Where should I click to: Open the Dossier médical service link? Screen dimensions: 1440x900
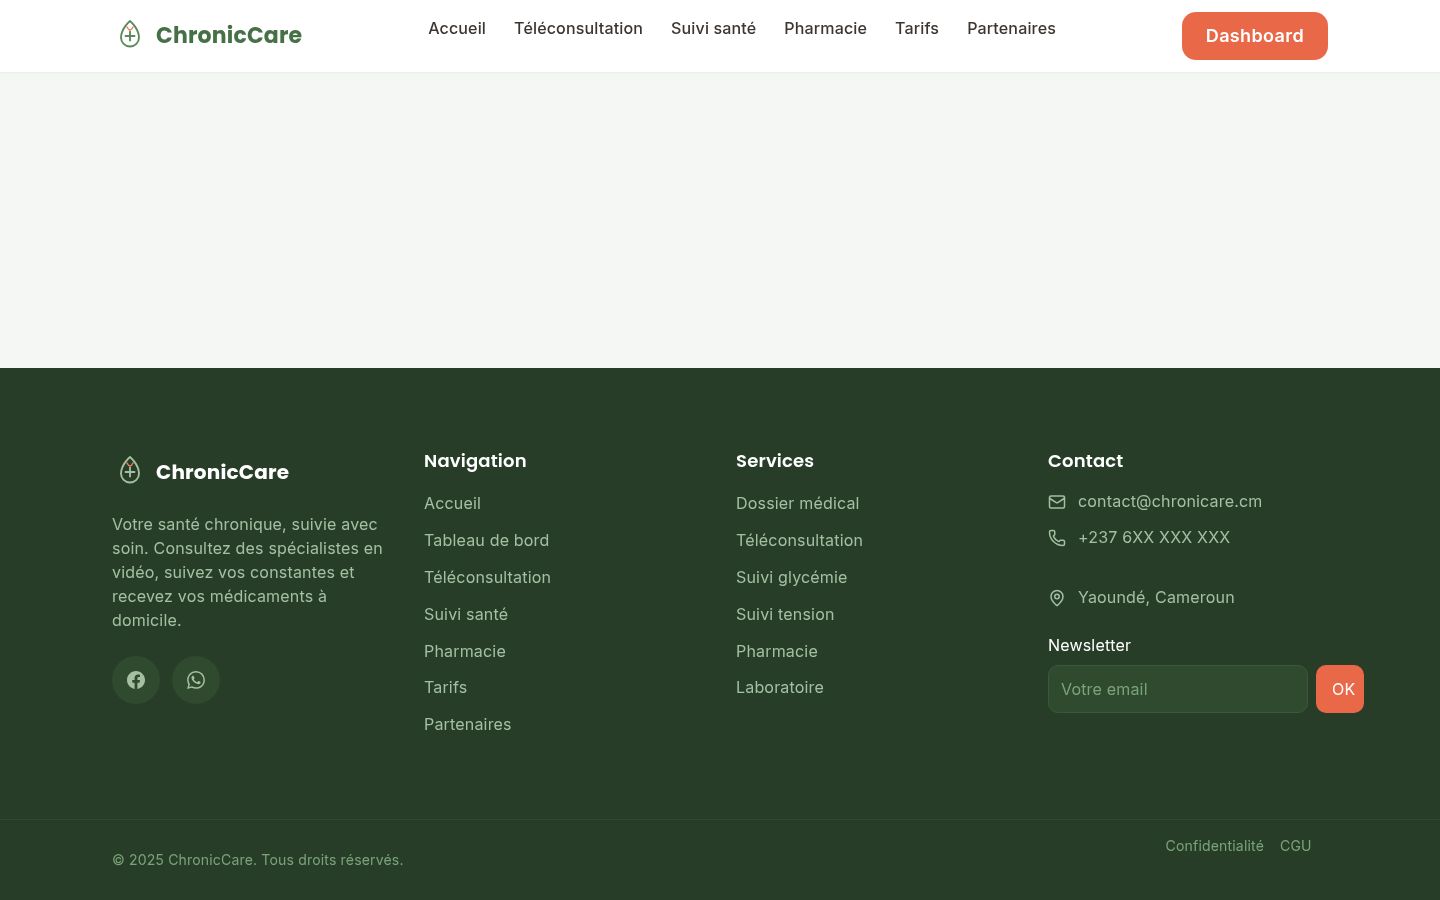point(797,504)
